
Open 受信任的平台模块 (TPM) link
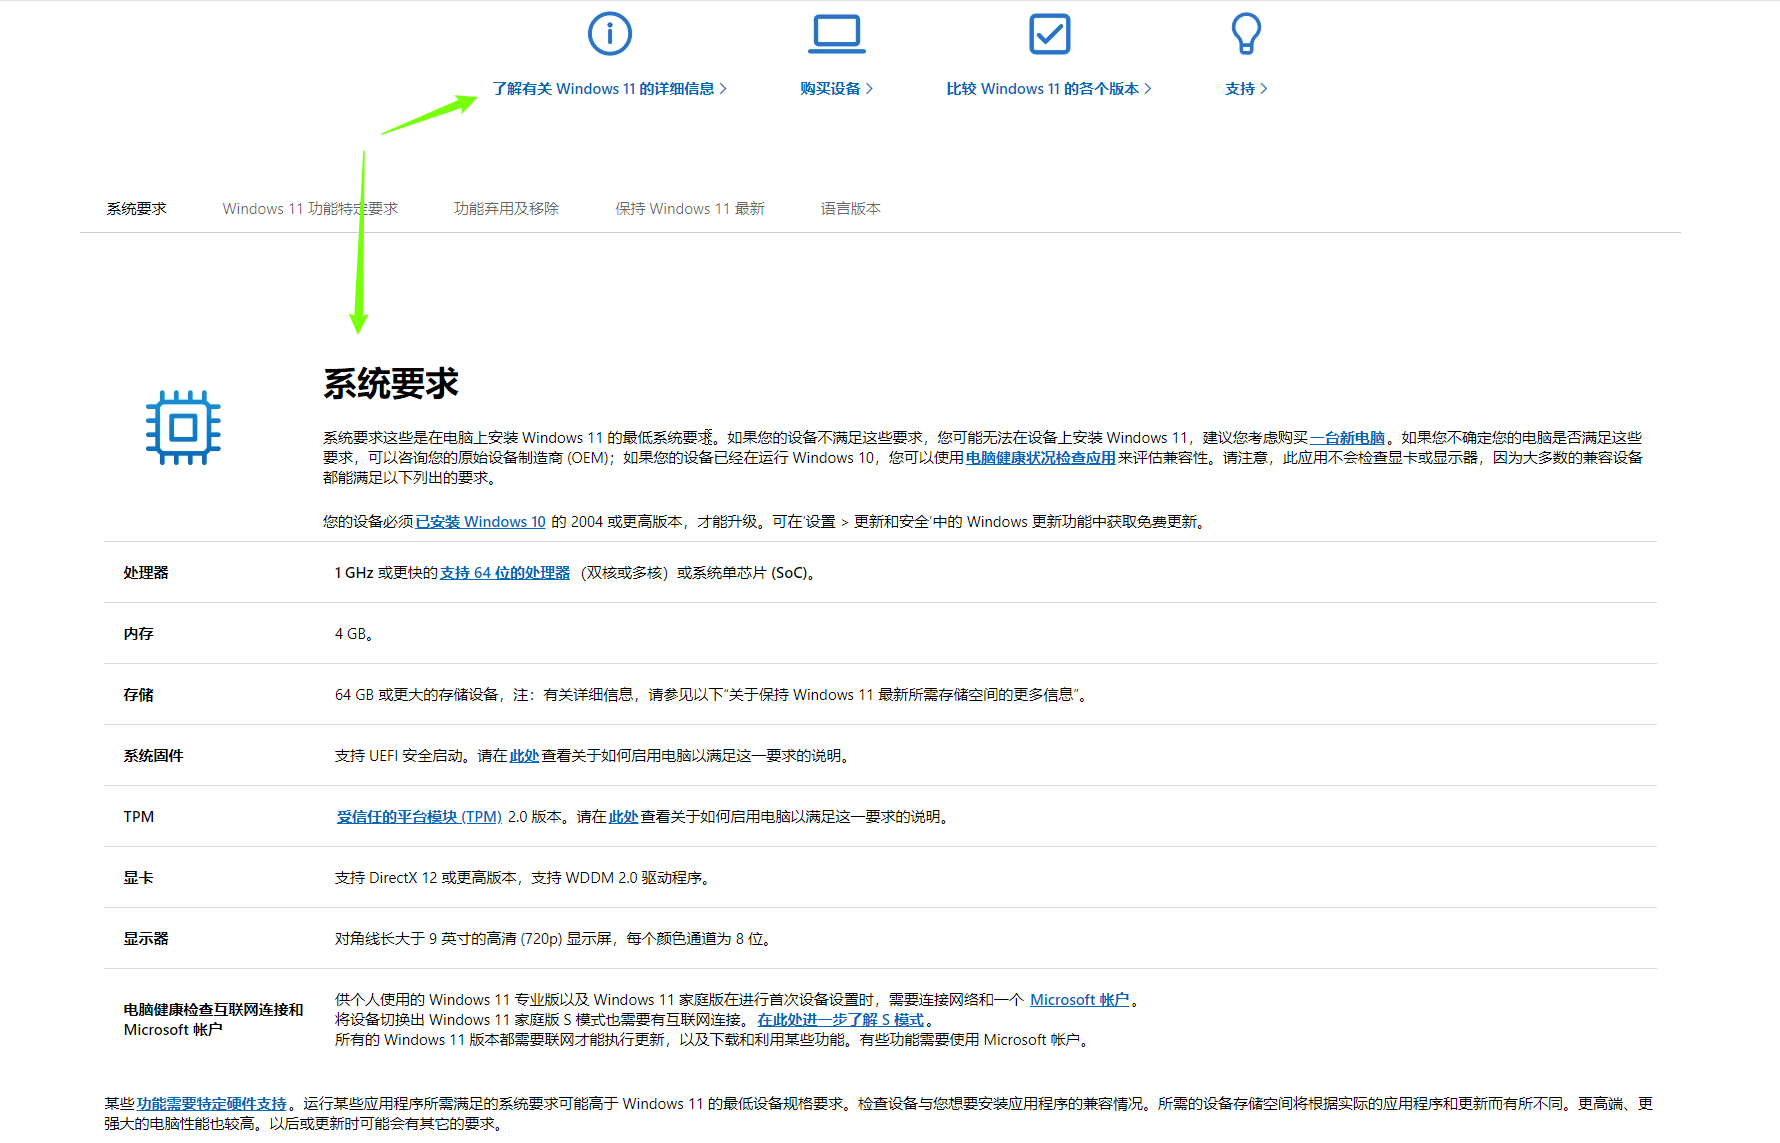419,817
